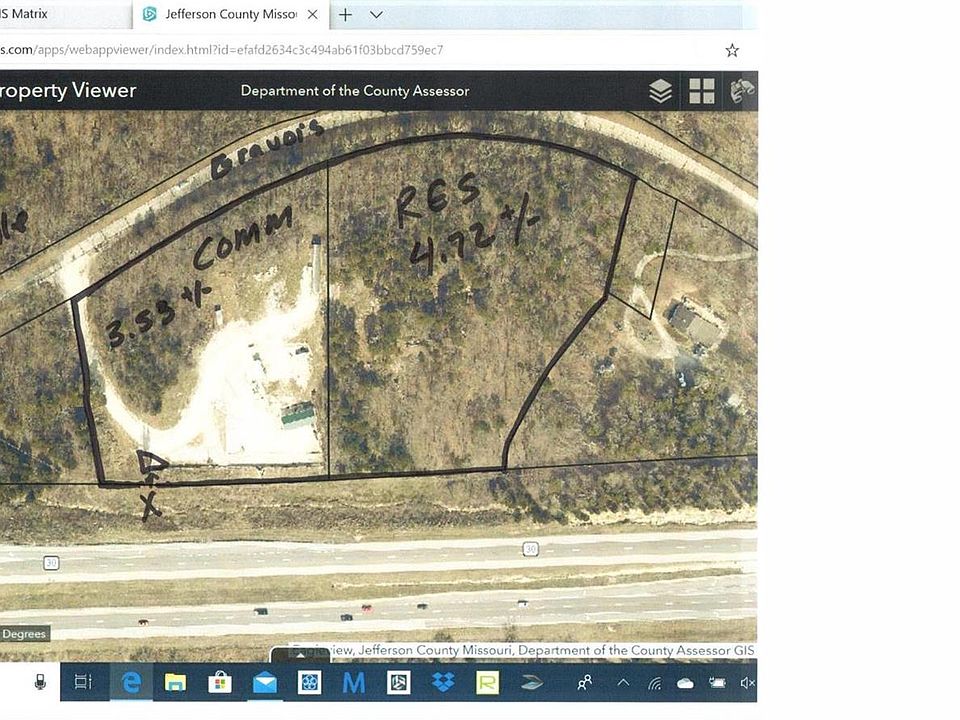The height and width of the screenshot is (720, 960).
Task: Open the Basemap gallery grid
Action: 702,91
